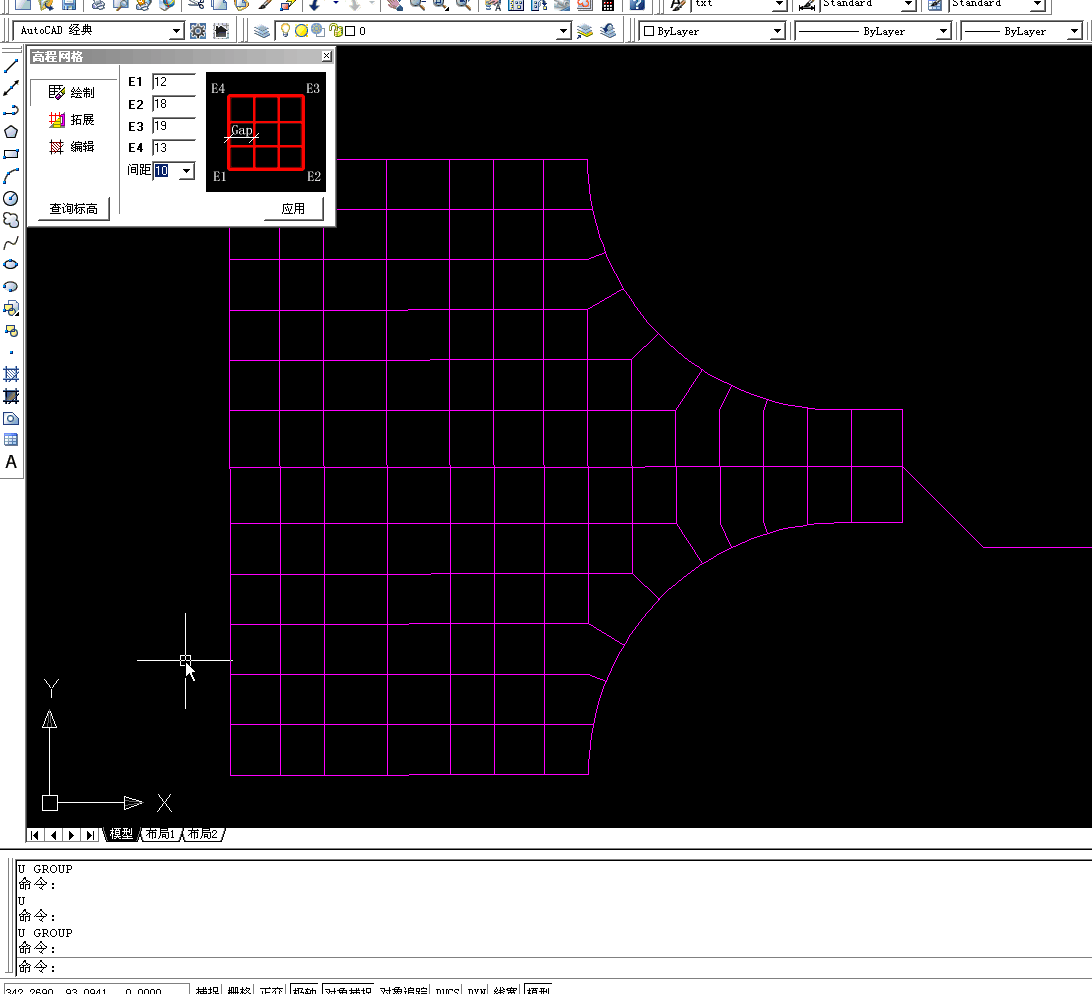Image resolution: width=1092 pixels, height=994 pixels.
Task: Toggle 对象追踪 object tracking in status bar
Action: point(404,989)
